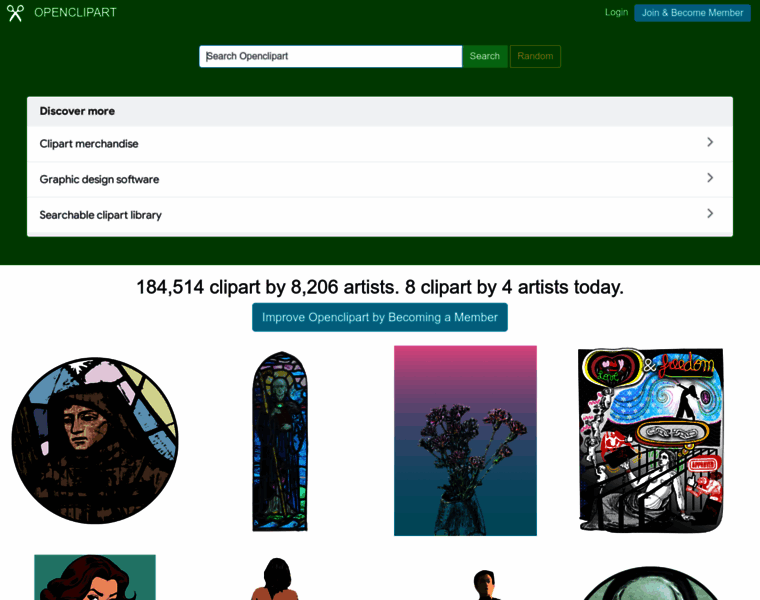This screenshot has height=600, width=760.
Task: Open the Graphic design software entry
Action: click(380, 179)
